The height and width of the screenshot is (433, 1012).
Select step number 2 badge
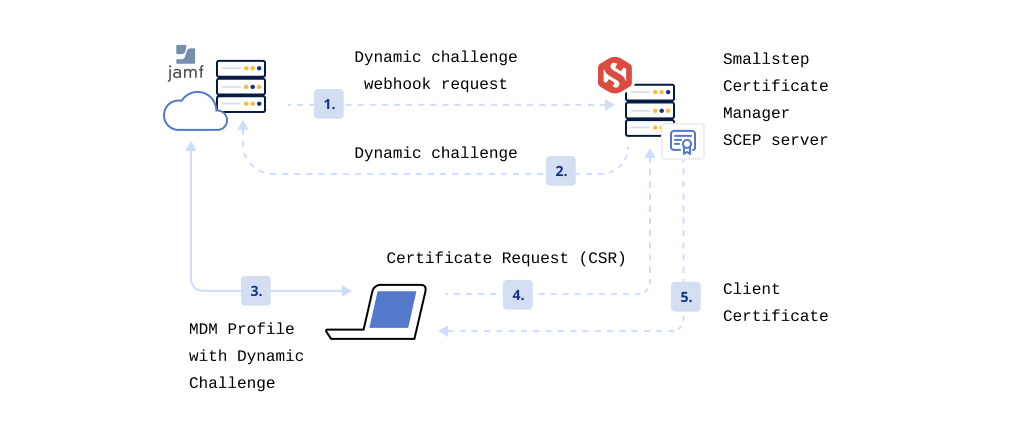pyautogui.click(x=561, y=171)
